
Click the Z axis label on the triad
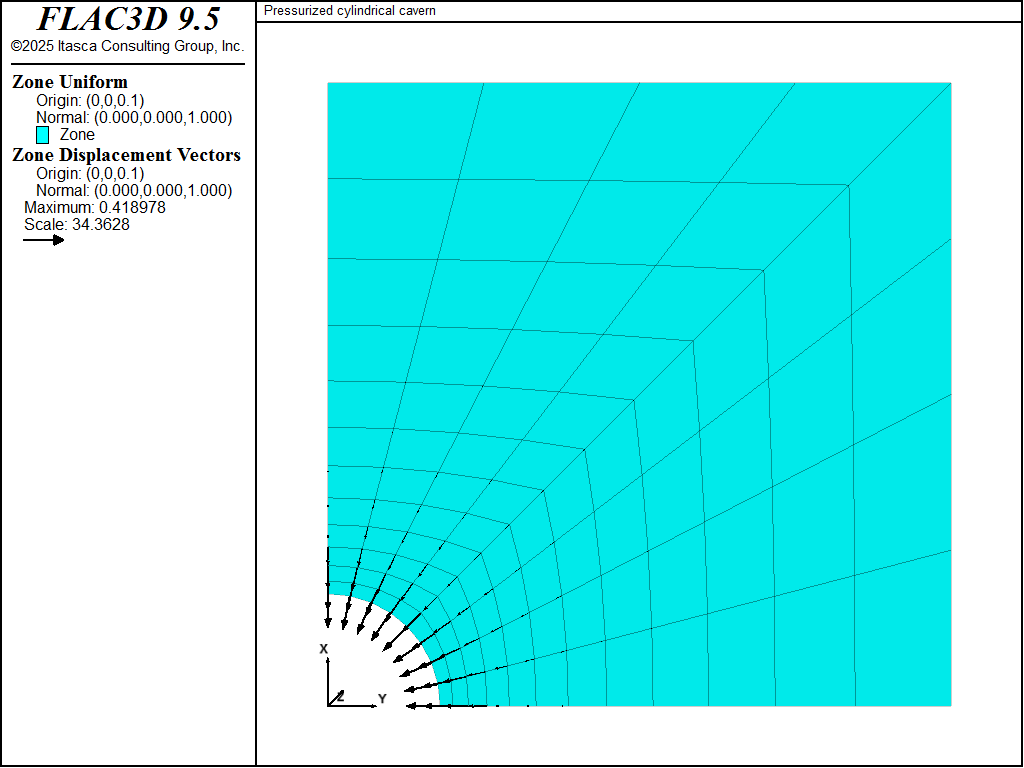point(340,696)
